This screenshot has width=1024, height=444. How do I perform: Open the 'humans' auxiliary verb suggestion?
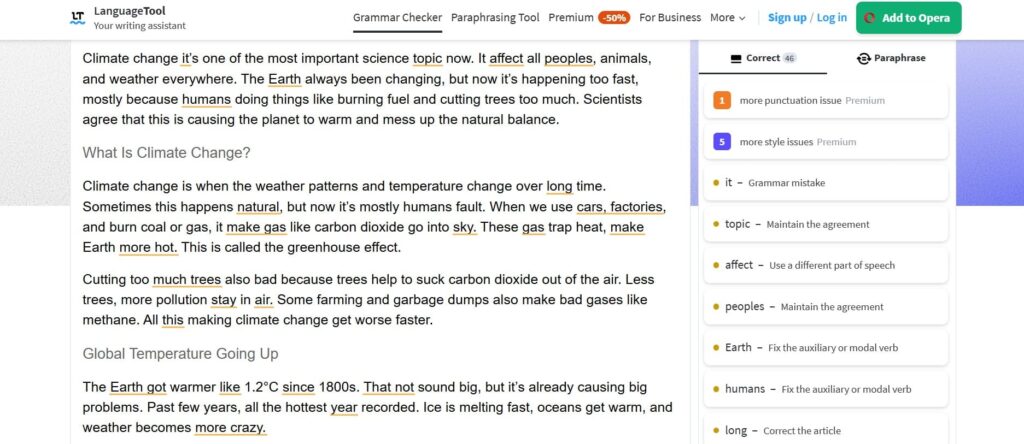[x=825, y=388]
